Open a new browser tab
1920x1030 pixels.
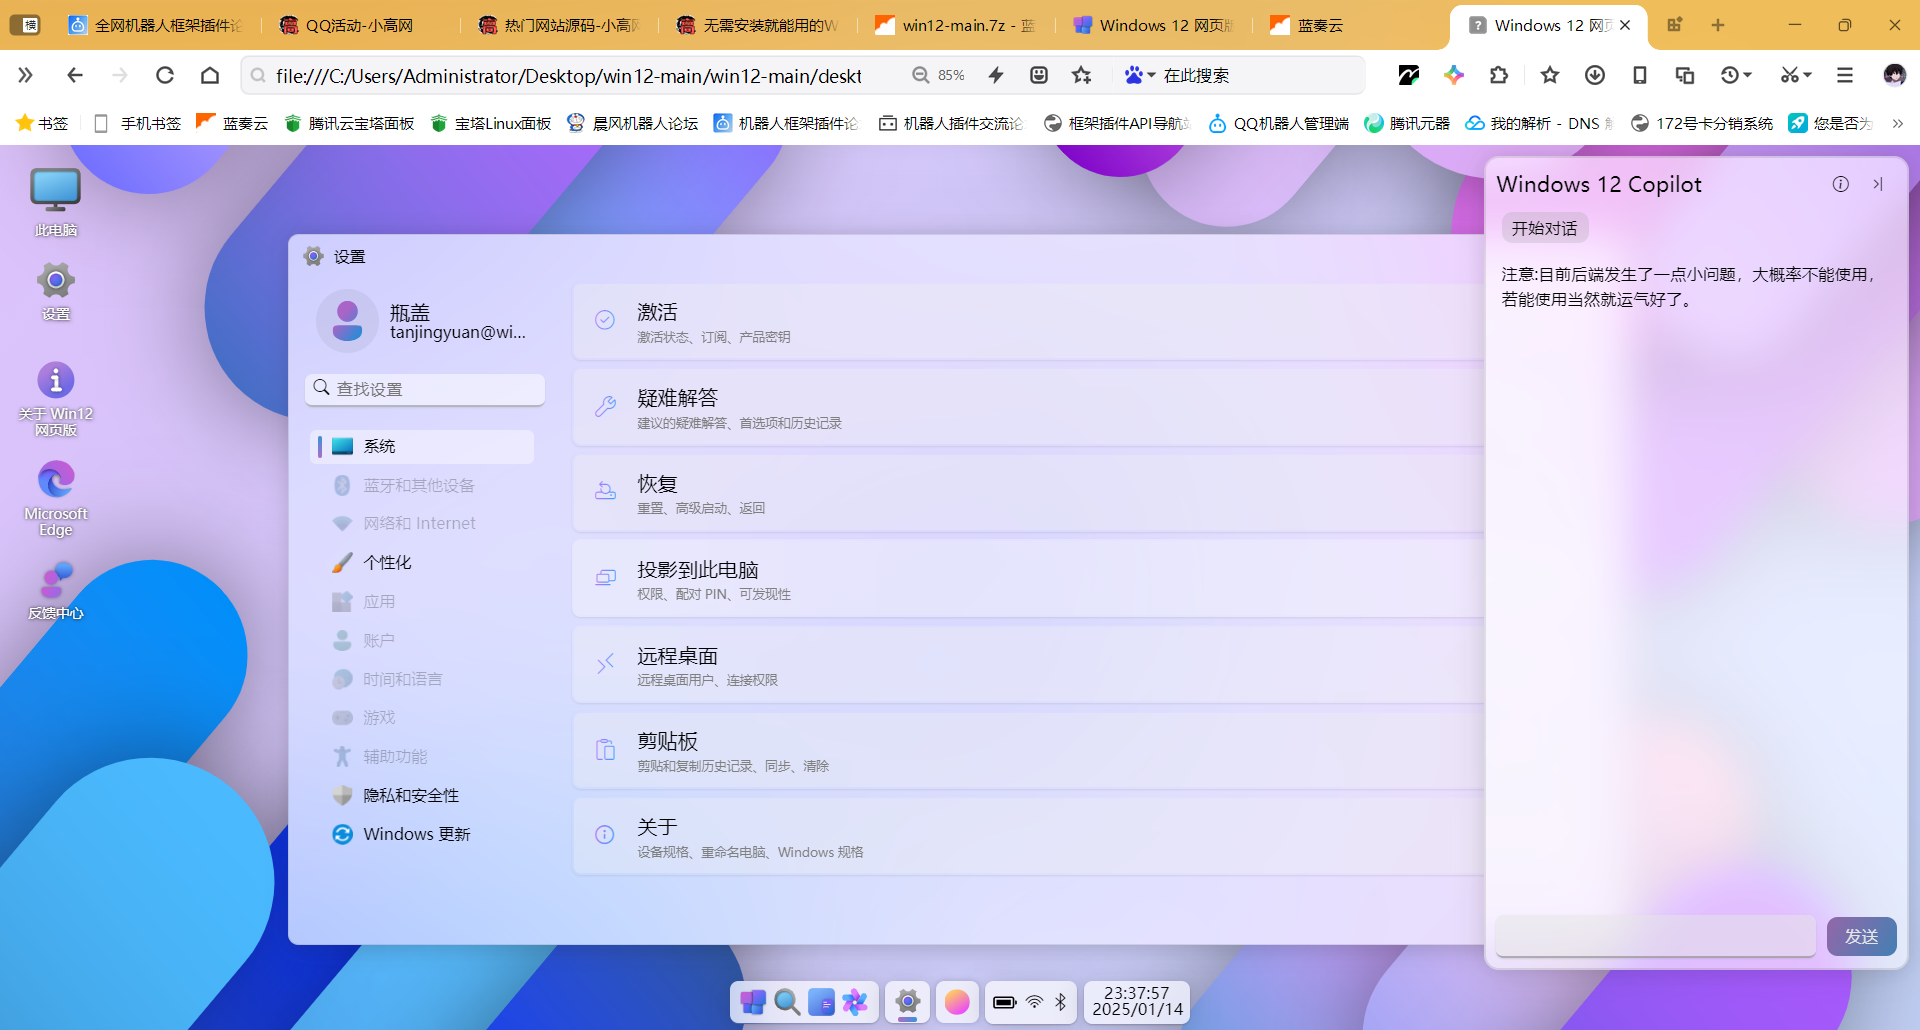point(1718,25)
